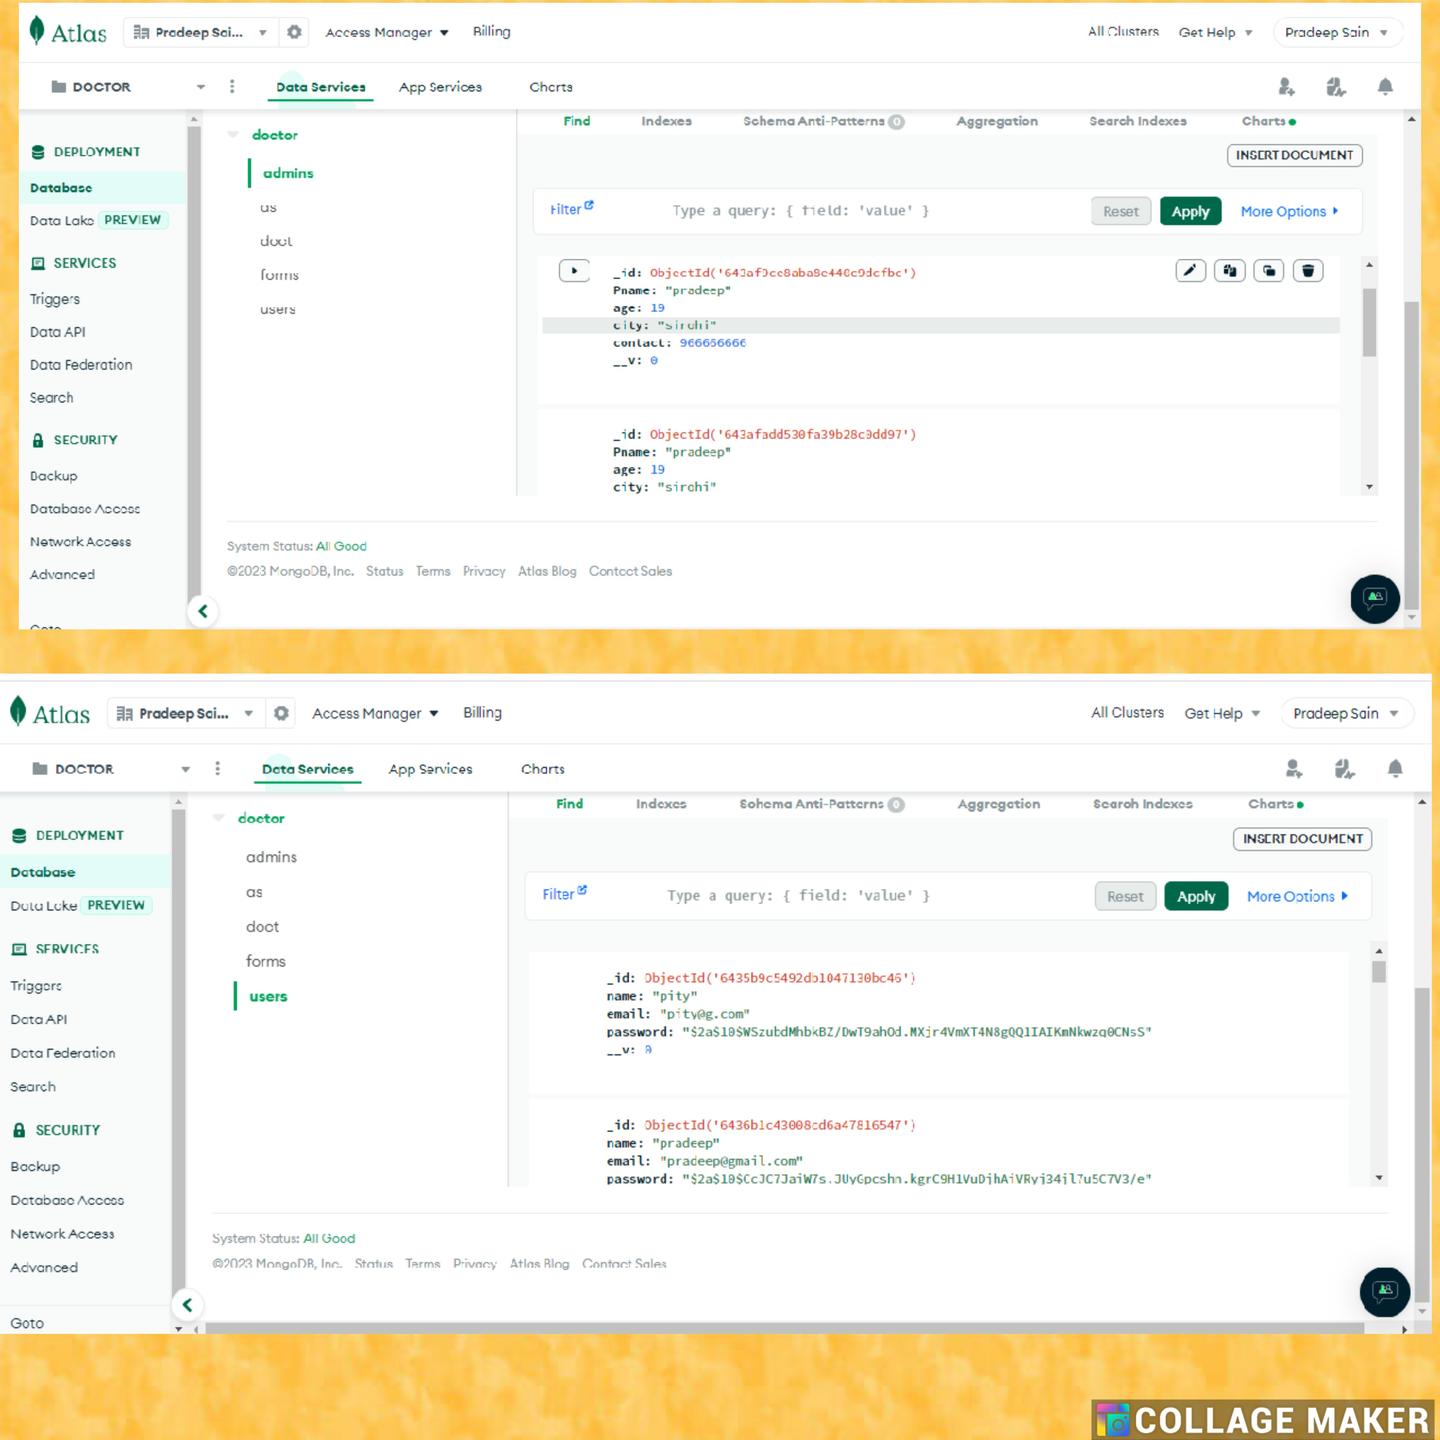This screenshot has height=1440, width=1440.
Task: Open chat support bubble in bottom screenshot
Action: click(1385, 1291)
